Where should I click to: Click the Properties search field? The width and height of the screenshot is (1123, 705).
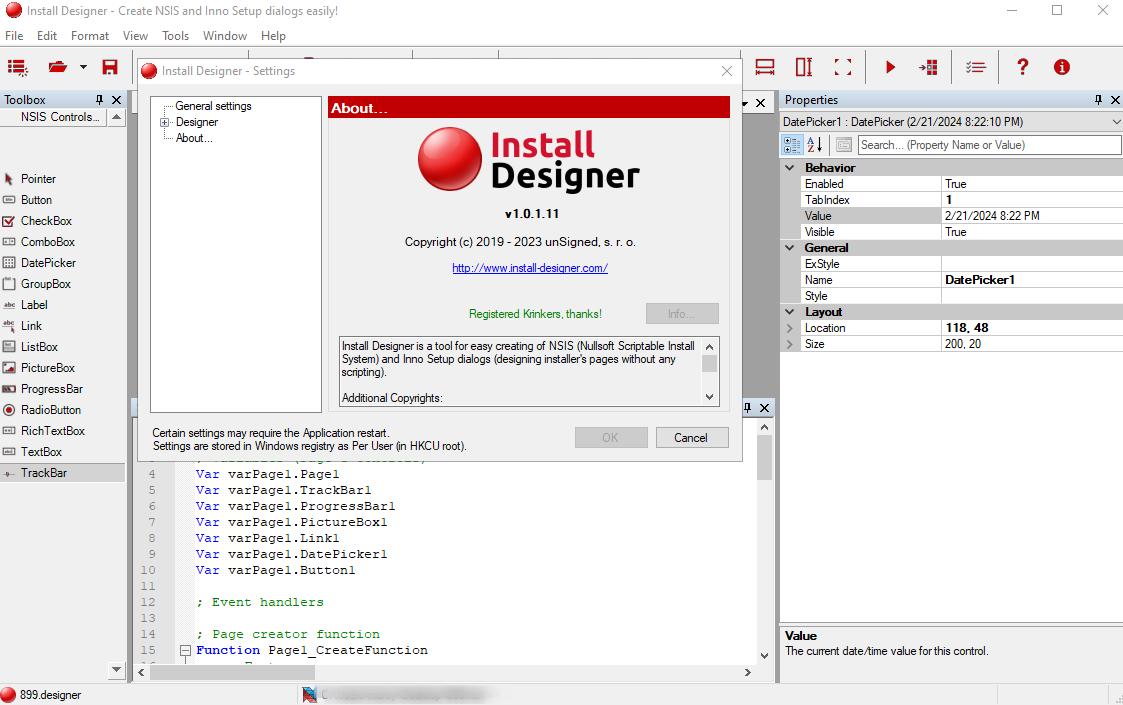click(989, 145)
